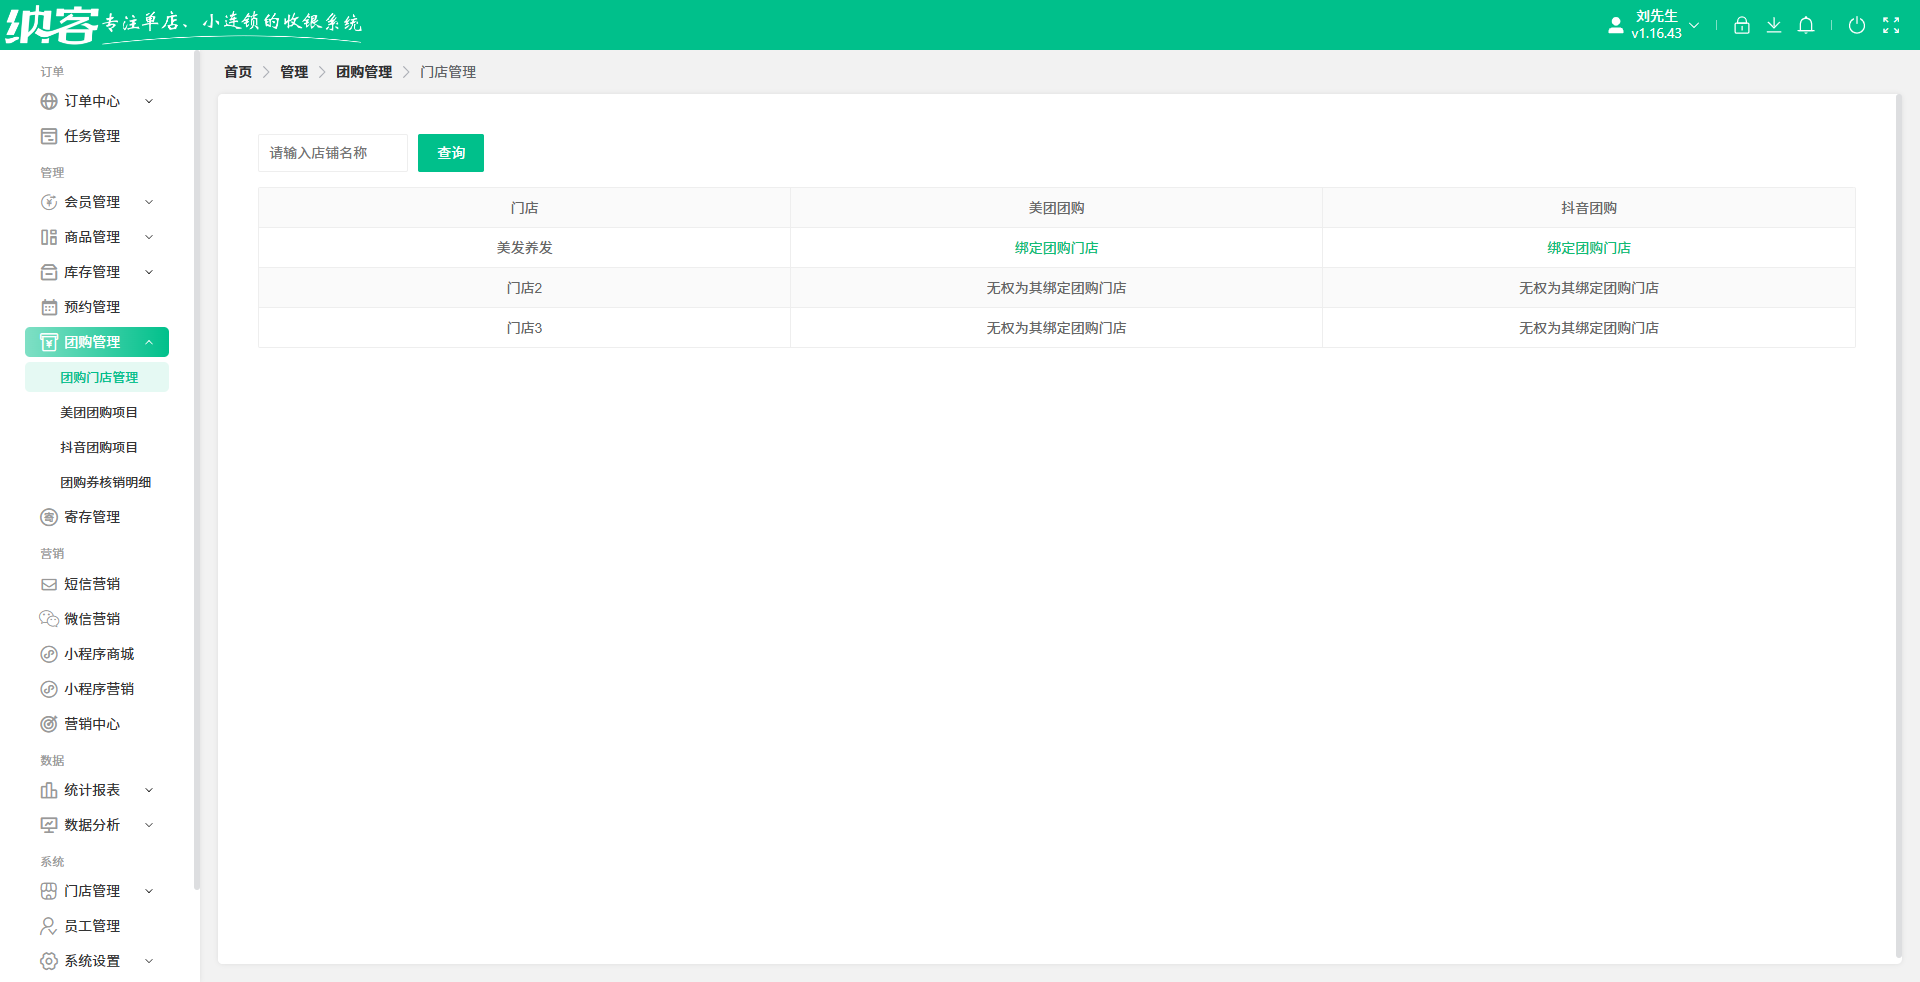Screen dimensions: 1920x982
Task: Click 绑定团购门店 link under 美团团购
Action: tap(1056, 248)
